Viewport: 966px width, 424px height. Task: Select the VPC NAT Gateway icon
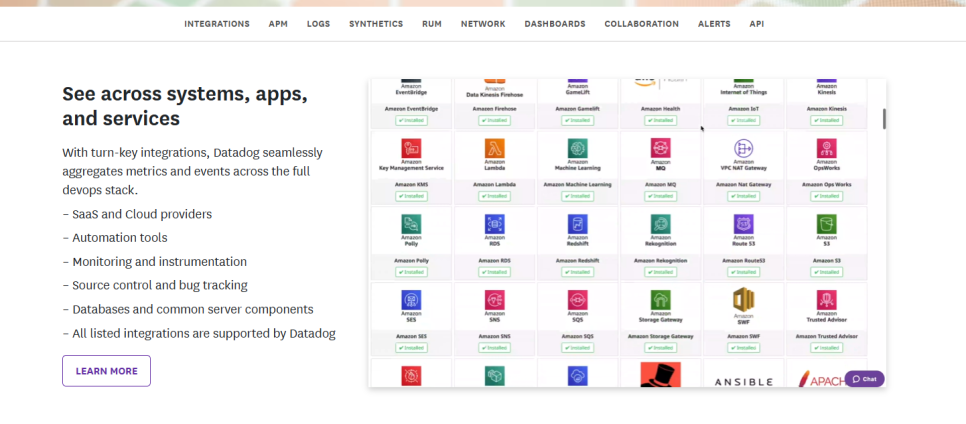pyautogui.click(x=744, y=148)
